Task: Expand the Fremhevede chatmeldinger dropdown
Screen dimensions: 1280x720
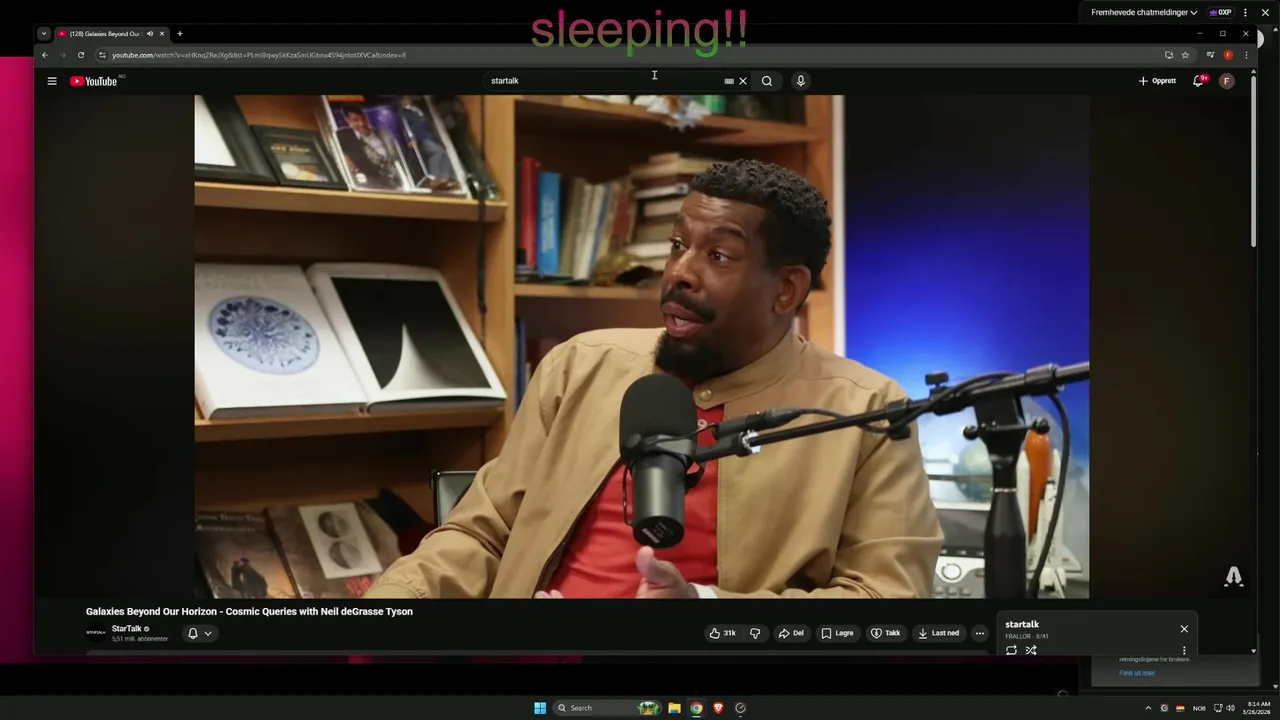Action: click(1144, 13)
